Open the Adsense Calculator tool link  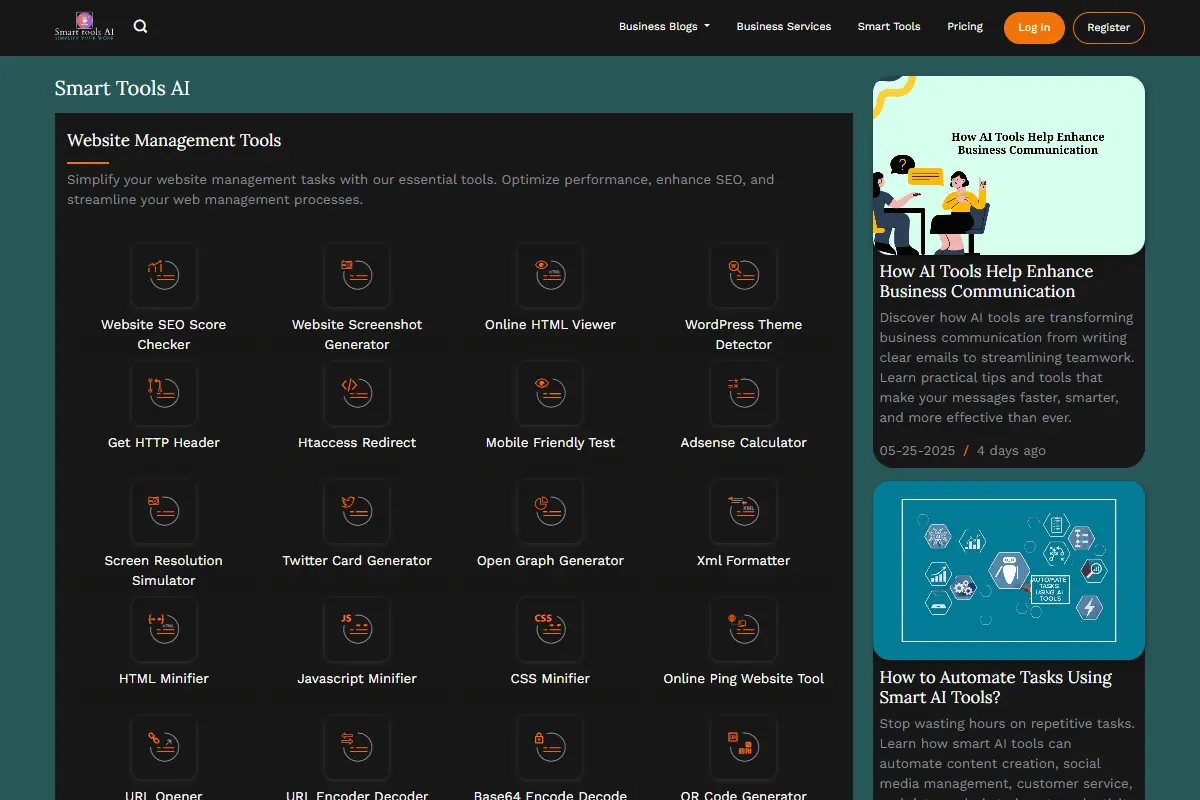(743, 443)
